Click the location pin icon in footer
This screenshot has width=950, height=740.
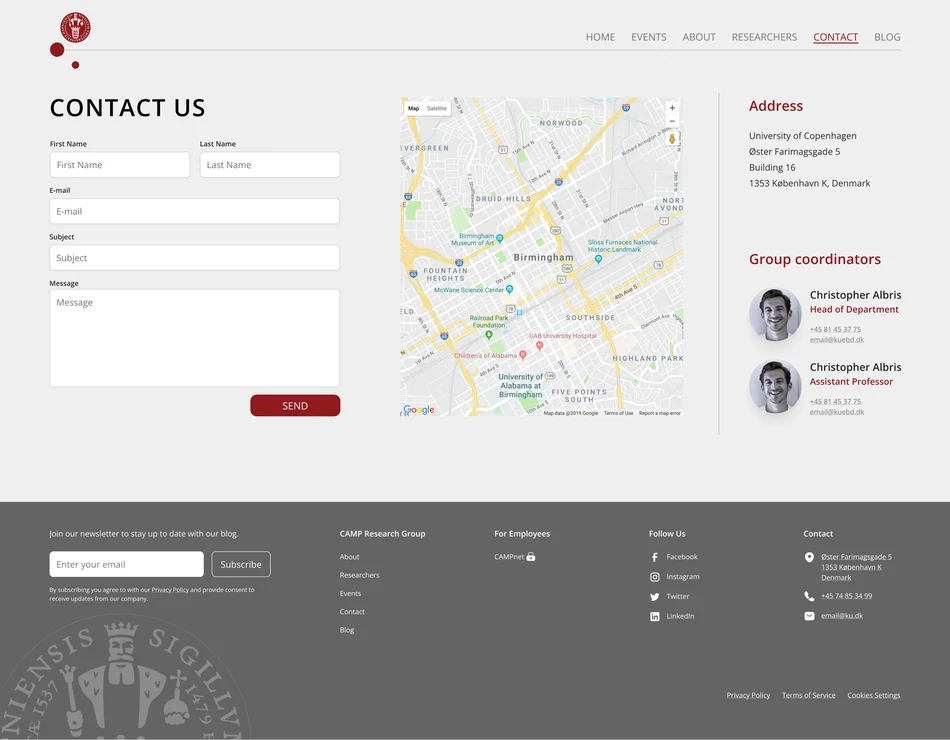(809, 558)
